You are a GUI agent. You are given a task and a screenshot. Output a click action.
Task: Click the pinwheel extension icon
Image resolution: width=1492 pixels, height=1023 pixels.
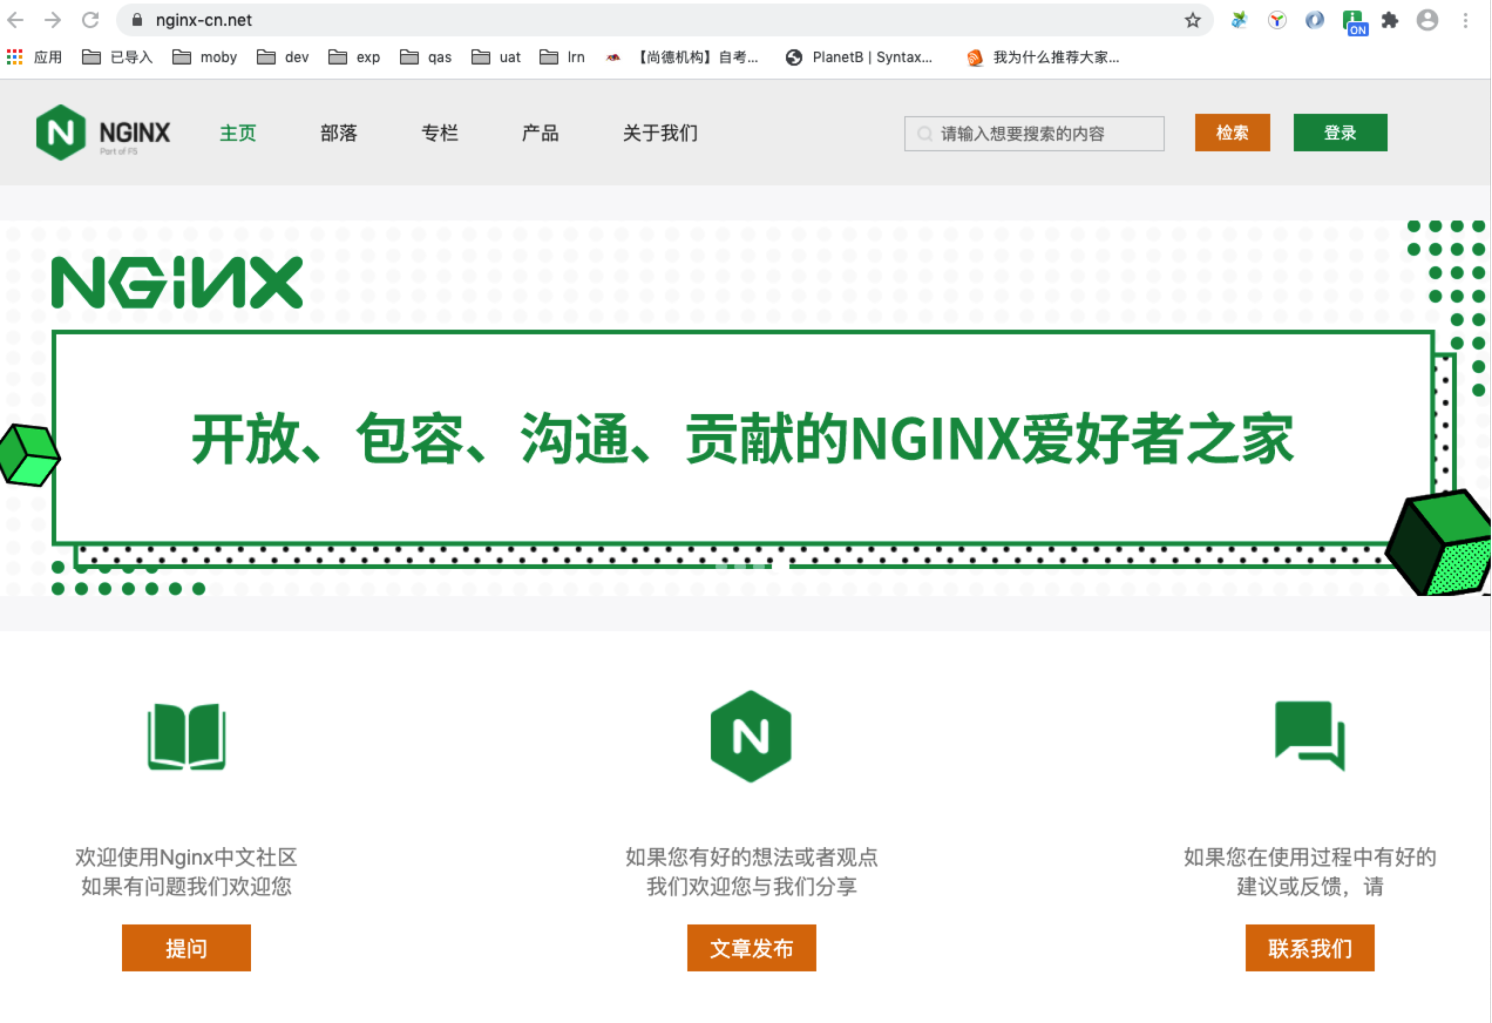coord(1239,20)
